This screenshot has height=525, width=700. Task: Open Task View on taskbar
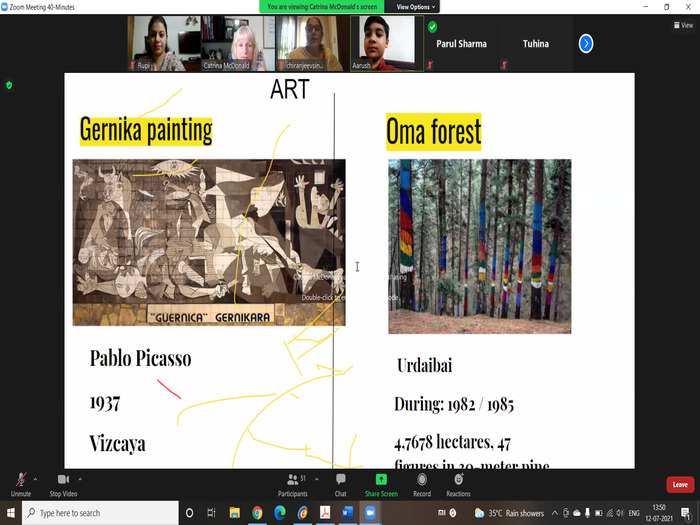[212, 513]
